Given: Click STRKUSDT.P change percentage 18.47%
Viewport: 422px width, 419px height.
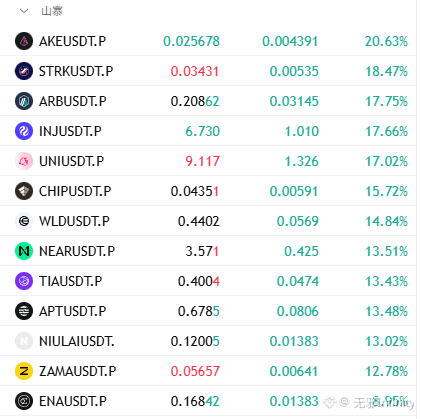Looking at the screenshot, I should click(386, 71).
